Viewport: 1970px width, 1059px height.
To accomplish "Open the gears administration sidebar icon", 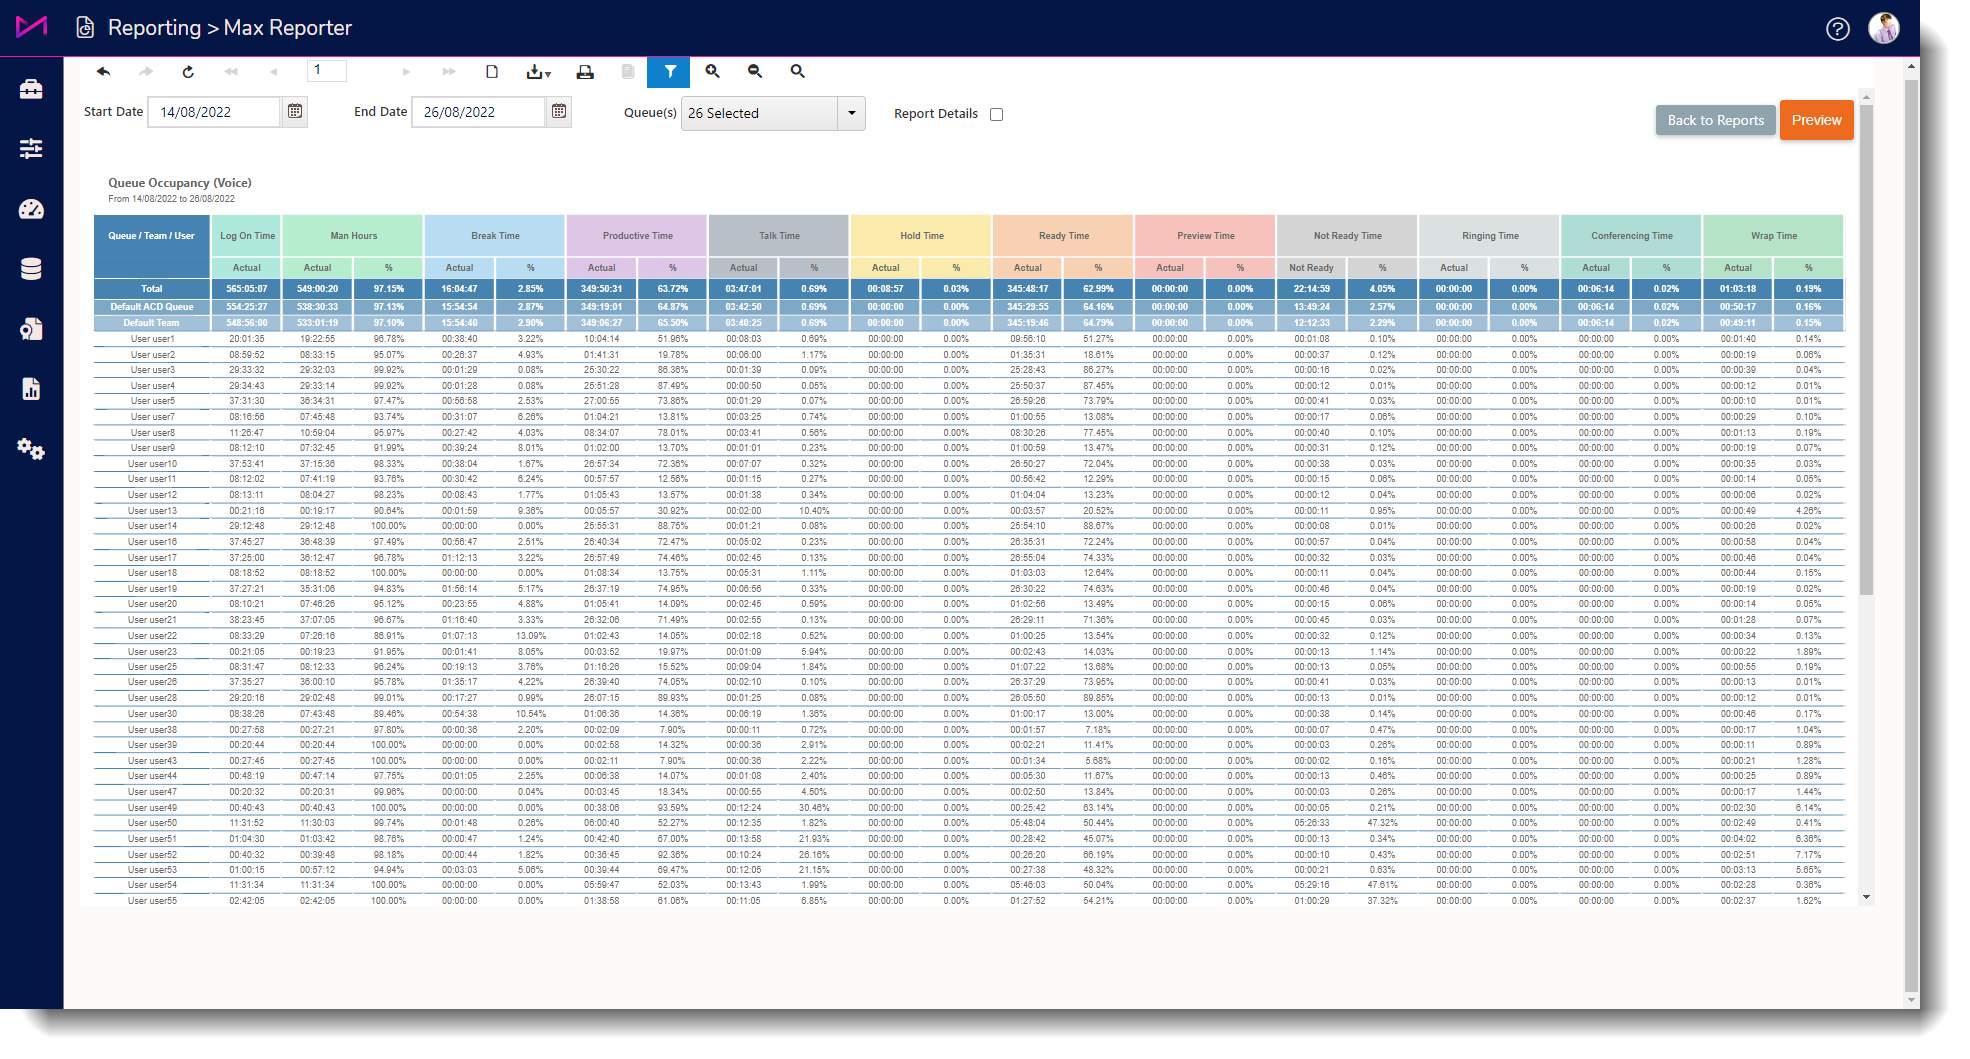I will pyautogui.click(x=31, y=449).
